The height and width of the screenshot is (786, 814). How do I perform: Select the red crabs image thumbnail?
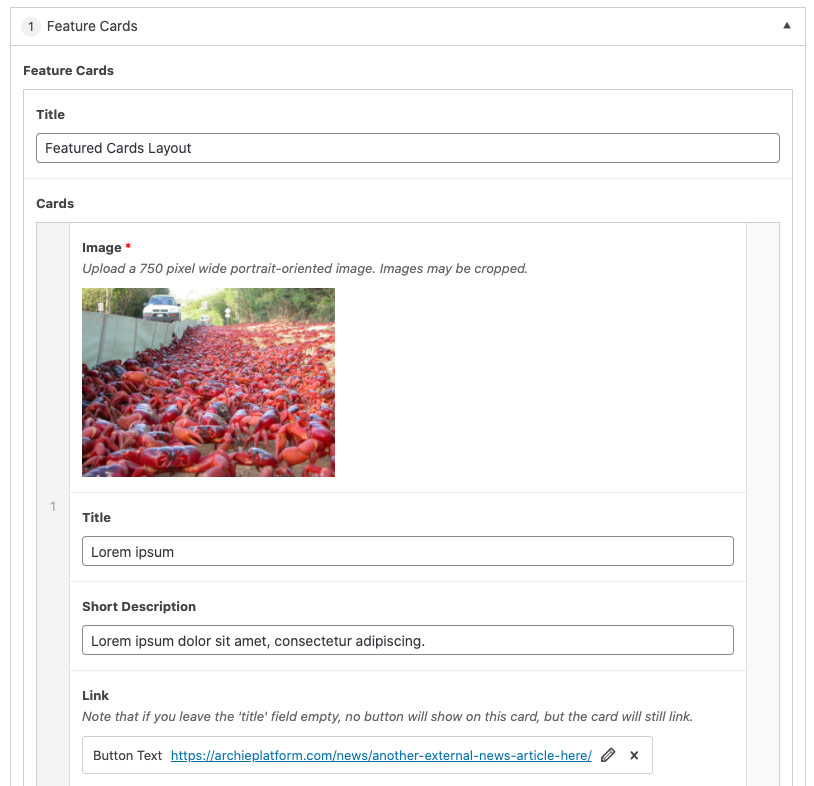pyautogui.click(x=208, y=382)
